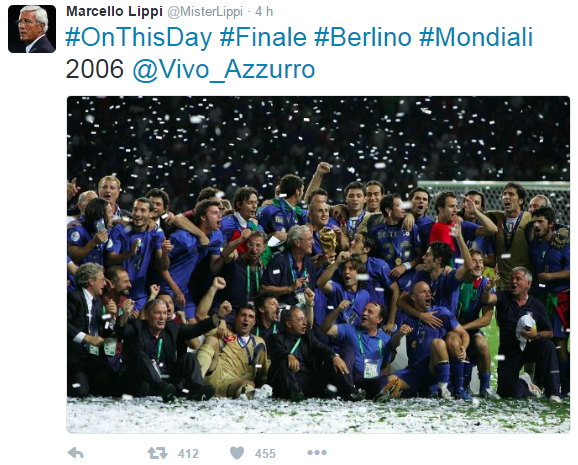
Task: Click the gold trophy in the team photo
Action: (x=328, y=242)
